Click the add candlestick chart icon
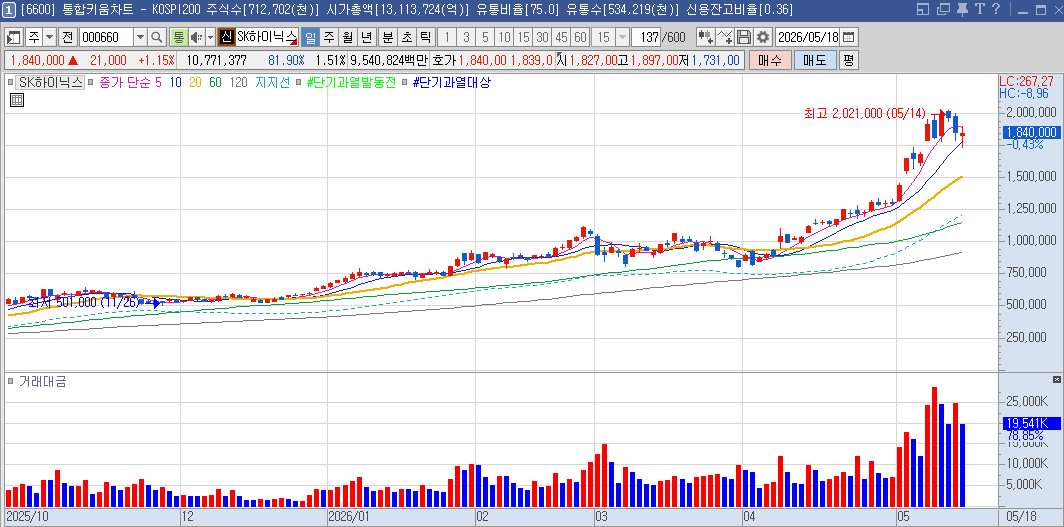 point(706,37)
